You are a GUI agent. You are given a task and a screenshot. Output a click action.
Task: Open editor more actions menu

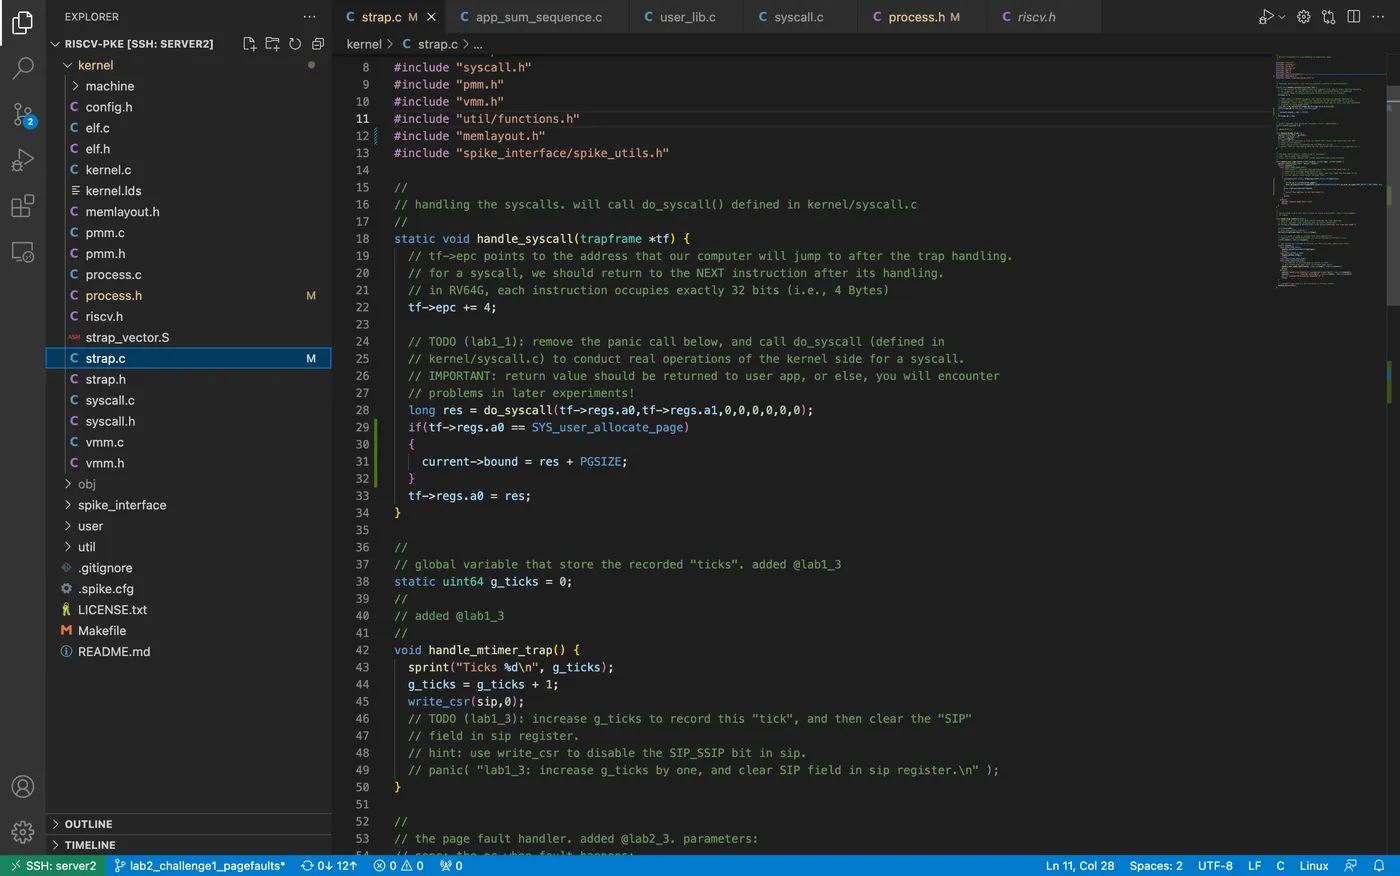coord(1378,17)
